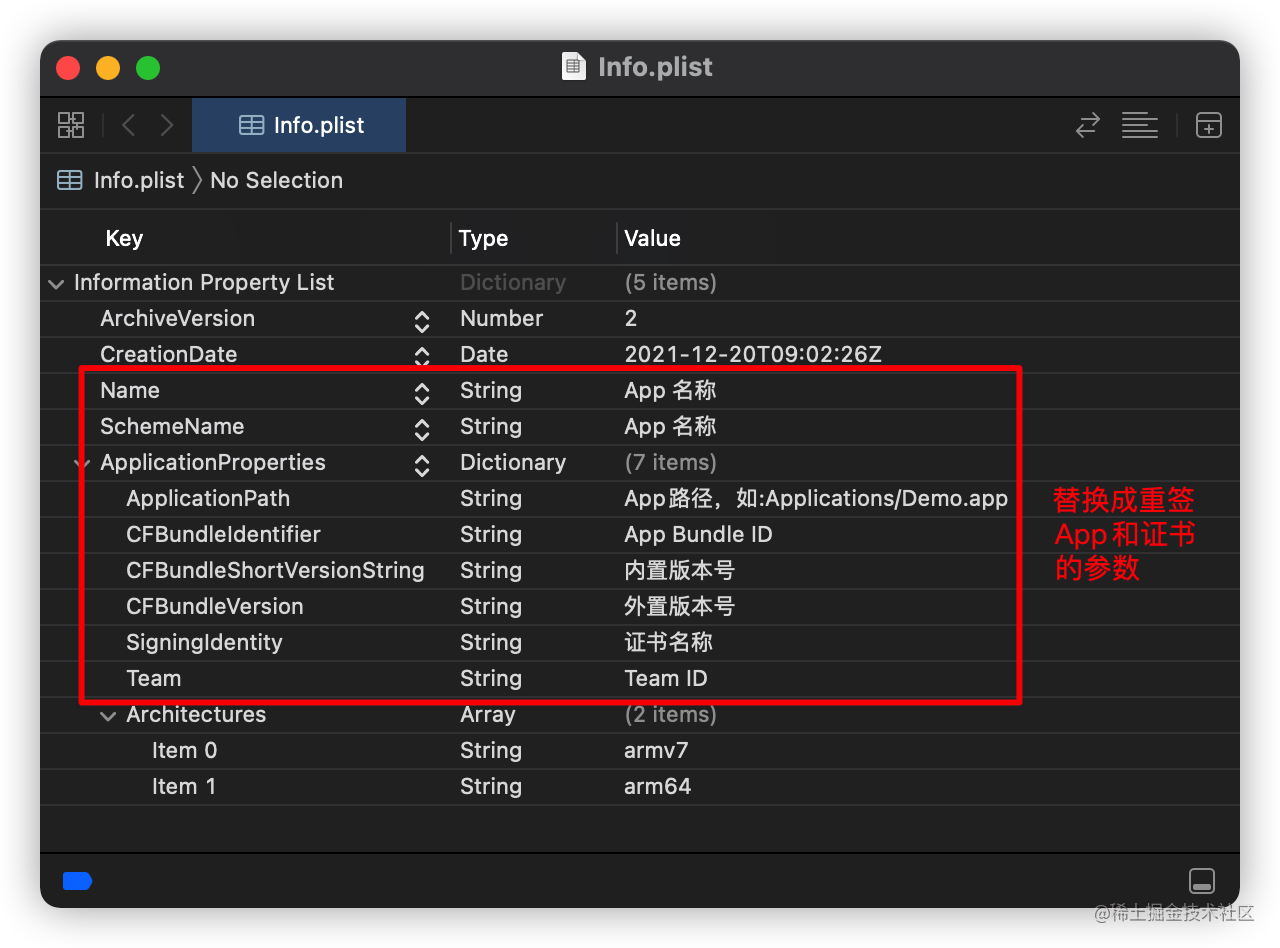Click the 内置版本号 value
Screen dimensions: 1280x948
tap(679, 570)
